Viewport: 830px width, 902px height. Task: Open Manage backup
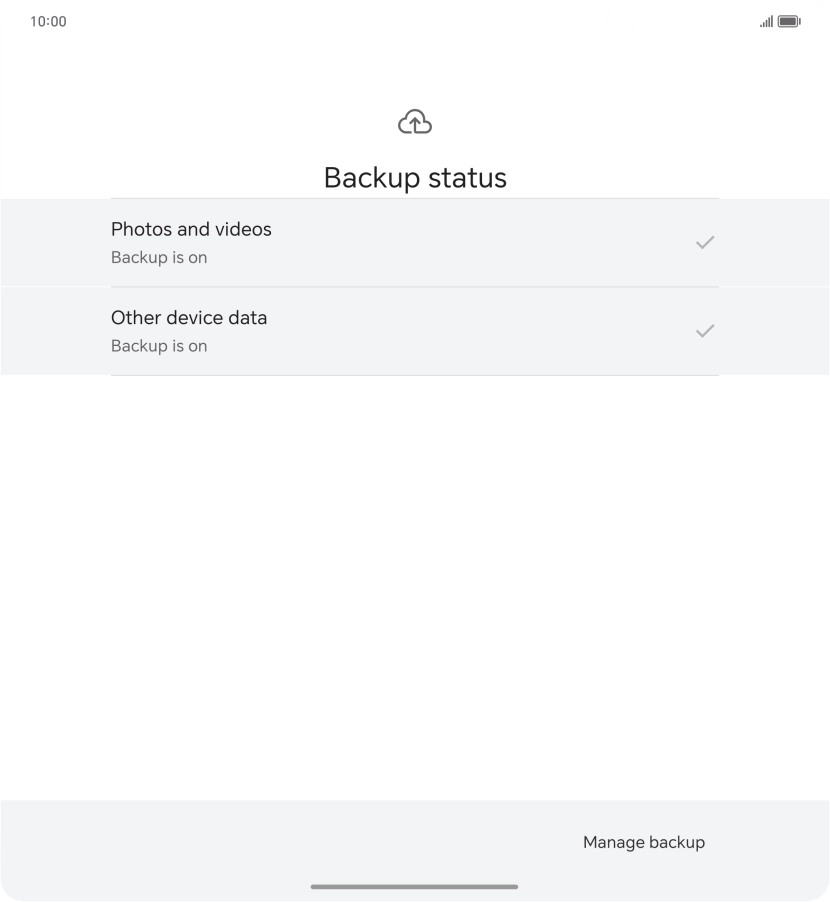[x=644, y=842]
